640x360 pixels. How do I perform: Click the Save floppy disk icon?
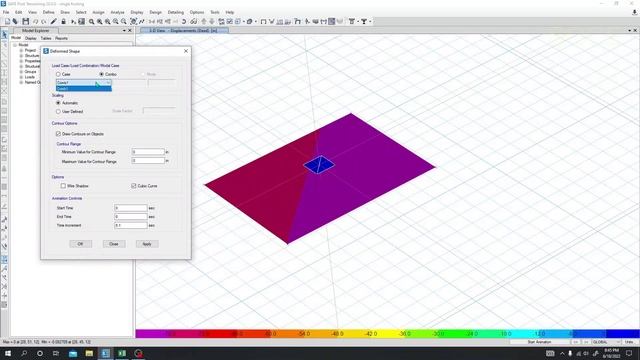[26, 21]
